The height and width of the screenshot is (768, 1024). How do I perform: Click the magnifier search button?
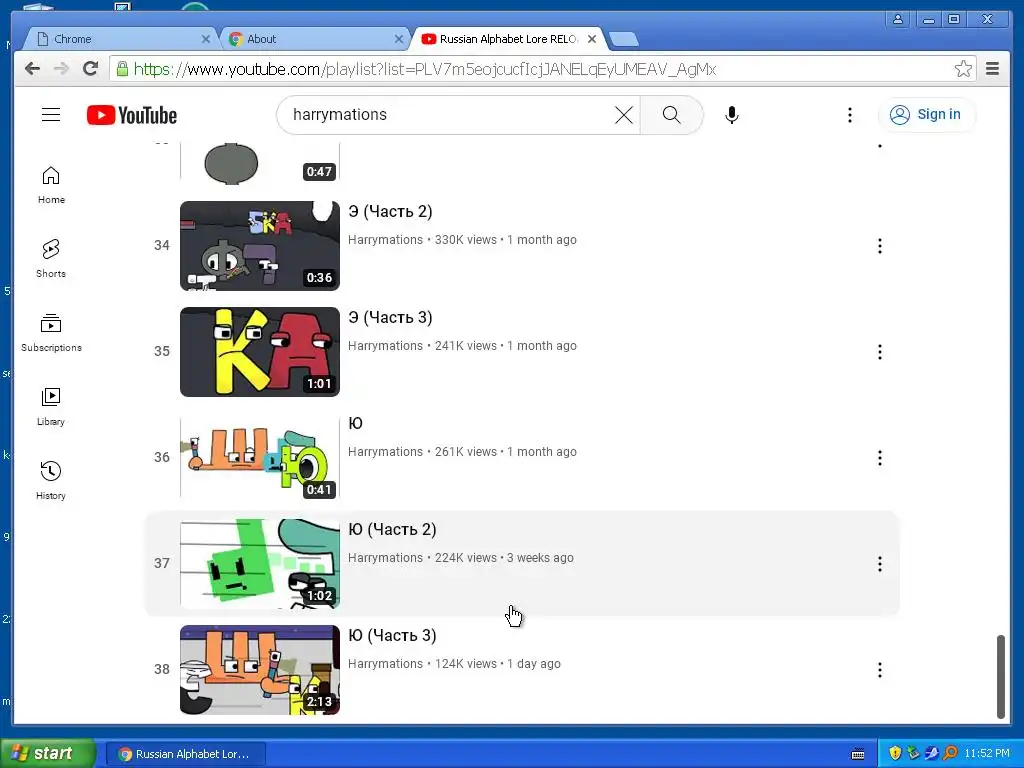coord(671,115)
